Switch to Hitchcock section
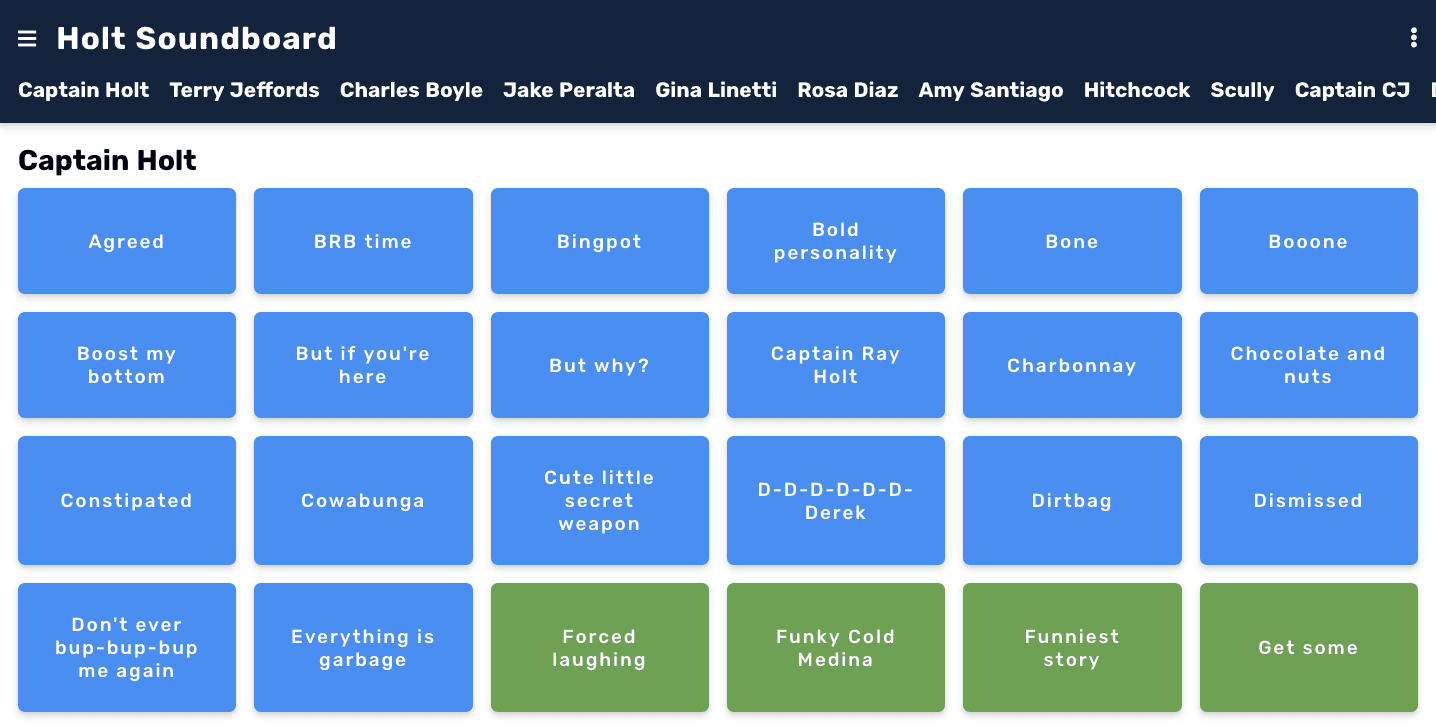The height and width of the screenshot is (727, 1436). point(1136,90)
